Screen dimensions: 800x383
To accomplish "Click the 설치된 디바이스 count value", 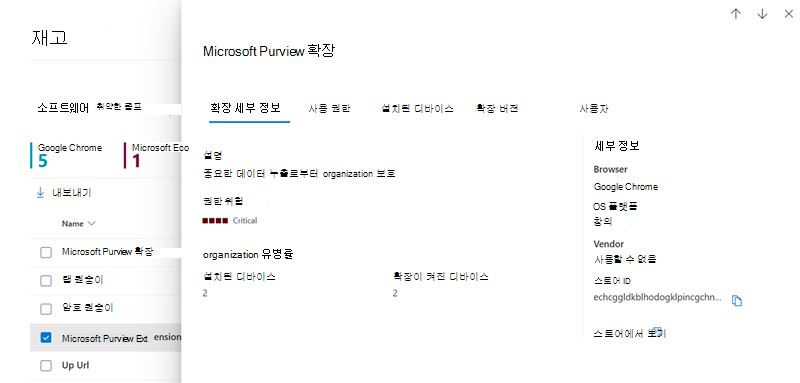I will [205, 293].
